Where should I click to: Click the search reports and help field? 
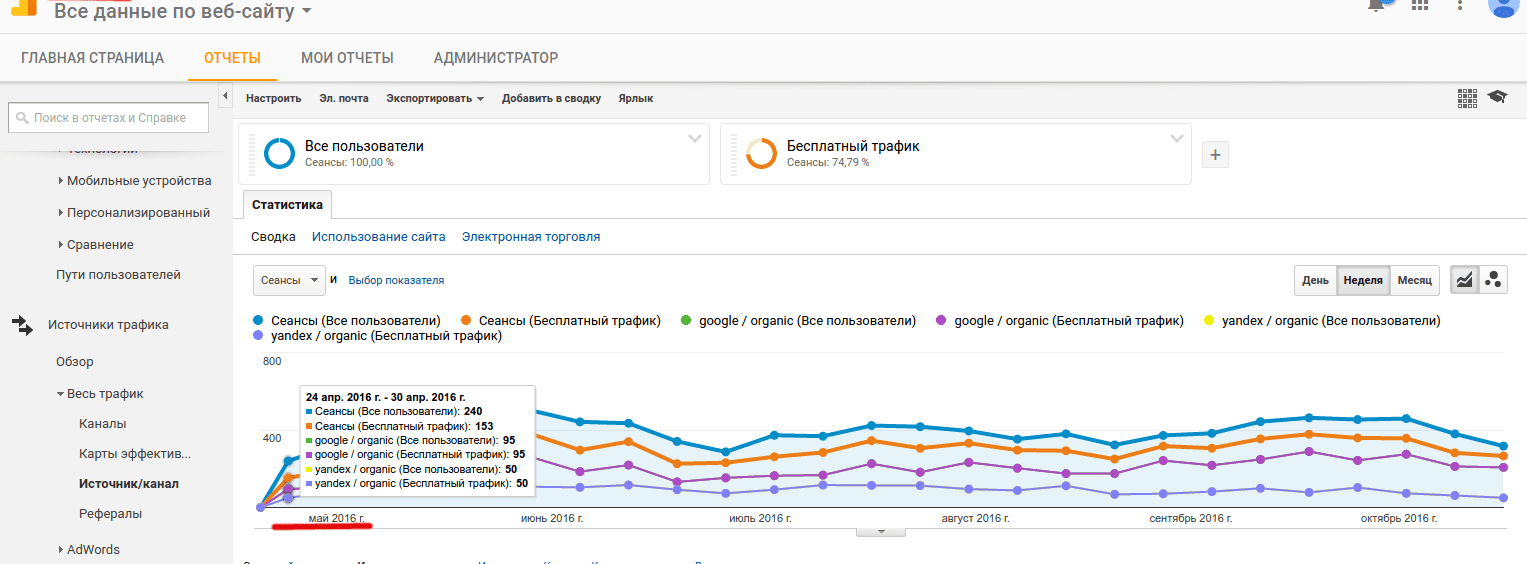[x=109, y=118]
